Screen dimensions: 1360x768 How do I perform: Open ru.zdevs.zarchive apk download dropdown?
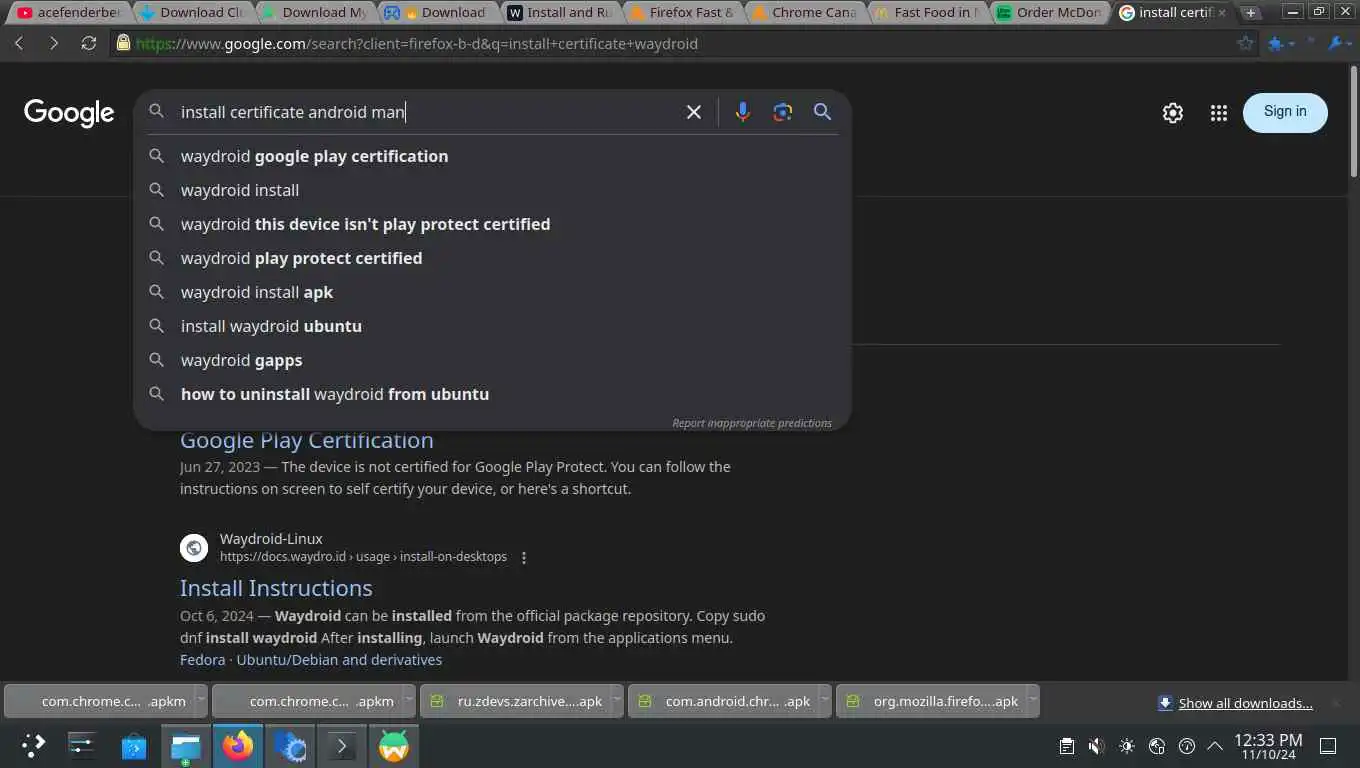pos(616,701)
